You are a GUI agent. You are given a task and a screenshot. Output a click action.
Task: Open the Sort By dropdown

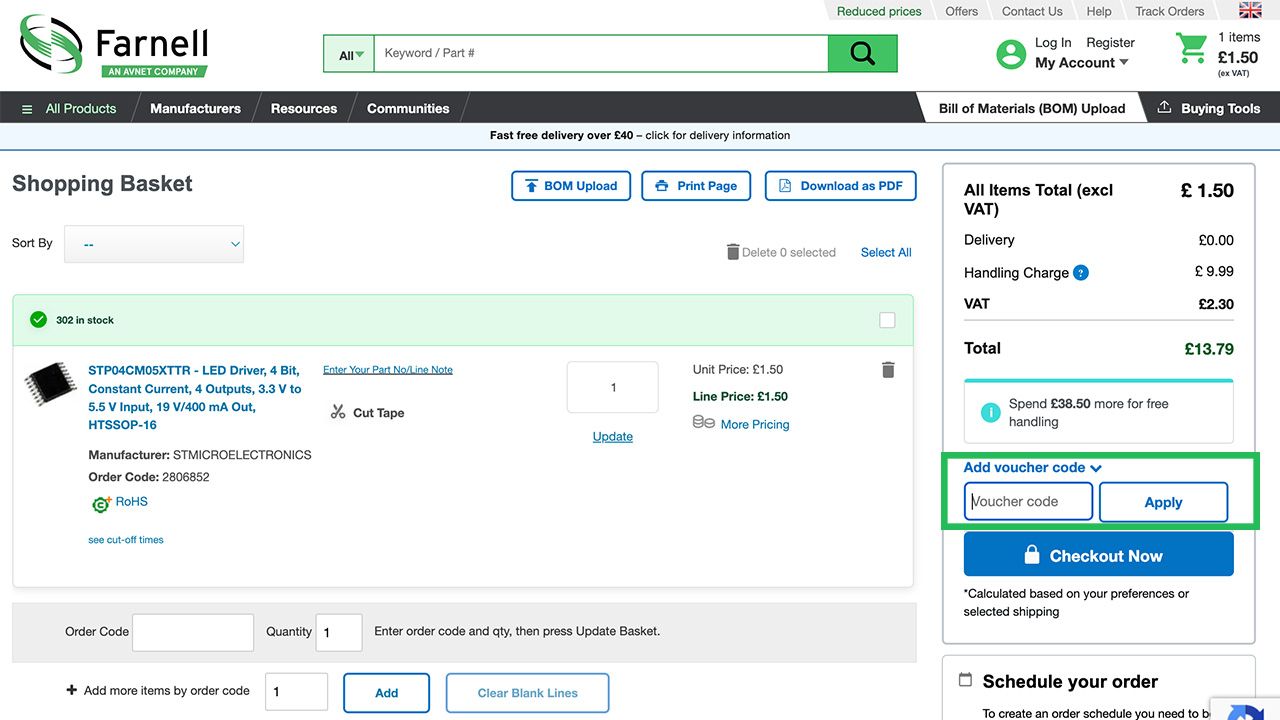point(154,244)
